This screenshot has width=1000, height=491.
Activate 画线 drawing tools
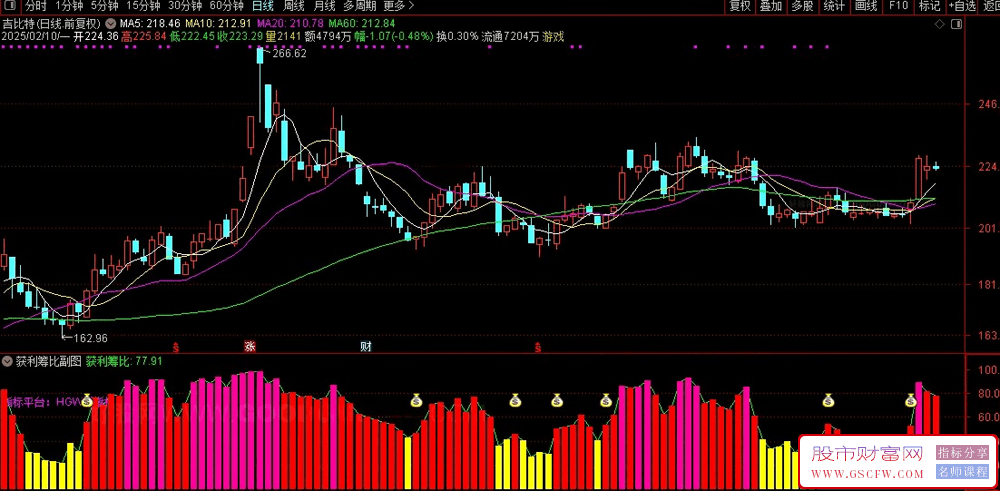(x=865, y=6)
